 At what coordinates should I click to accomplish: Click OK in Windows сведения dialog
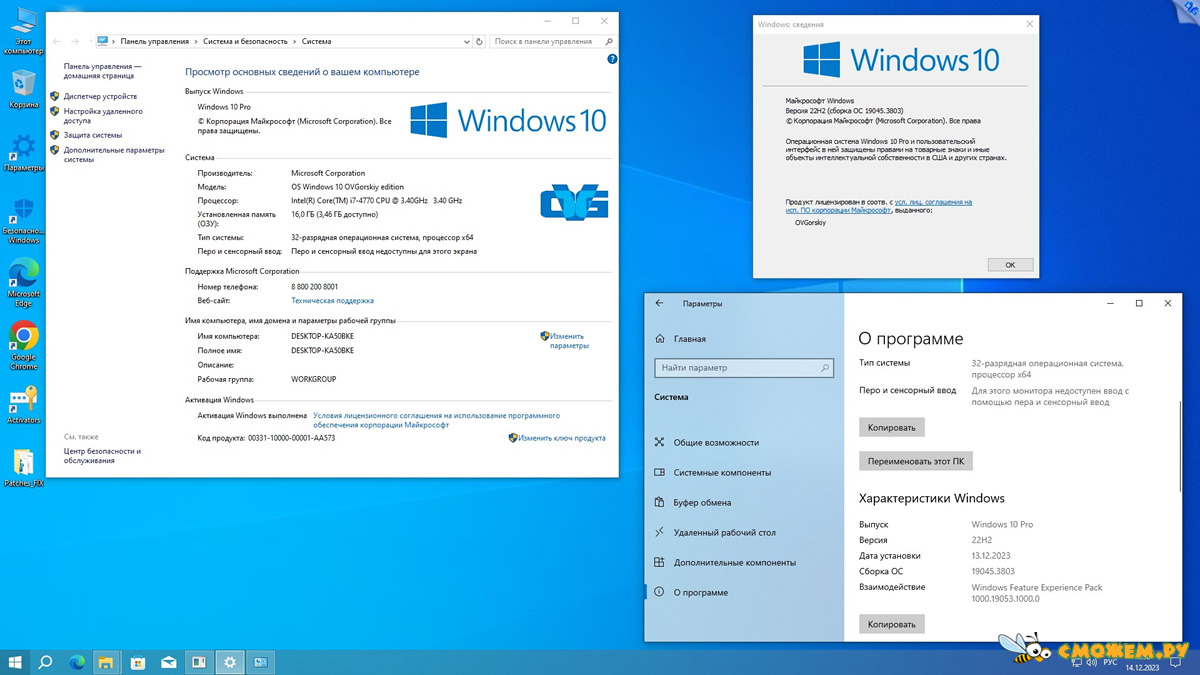coord(1010,264)
